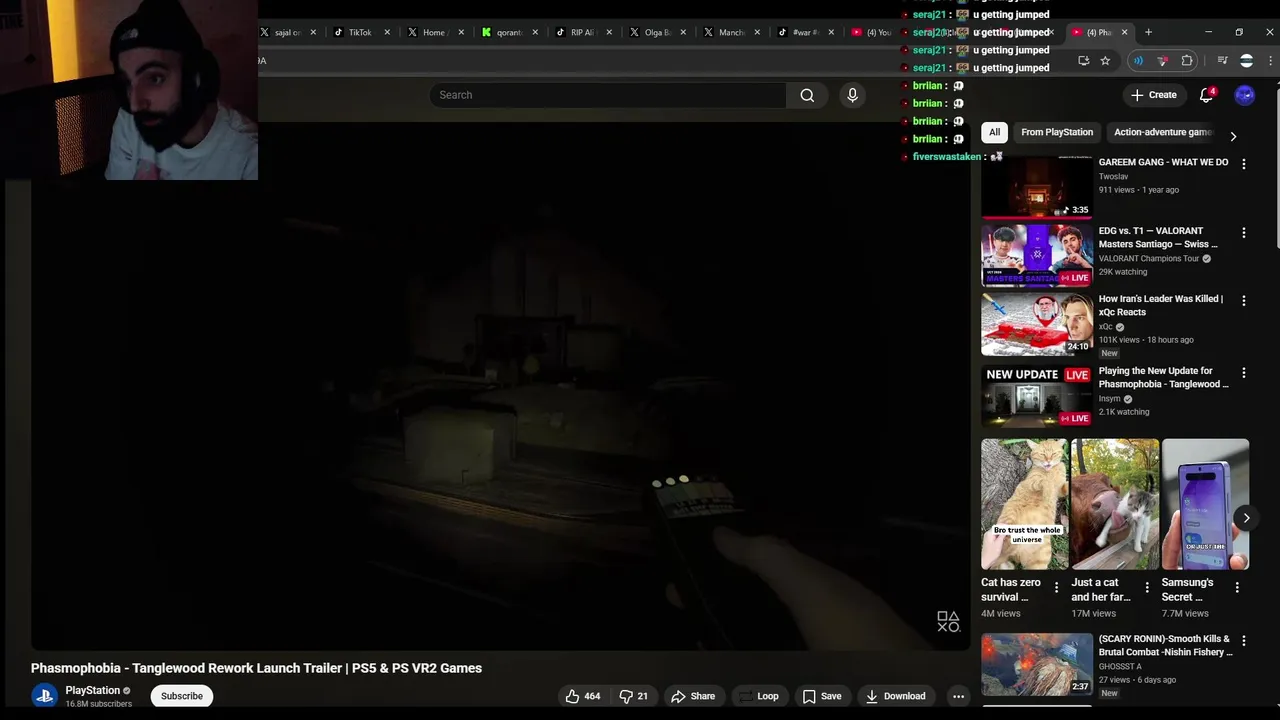Open the 'How Iran's Leader Was Killed' title

coord(1161,305)
